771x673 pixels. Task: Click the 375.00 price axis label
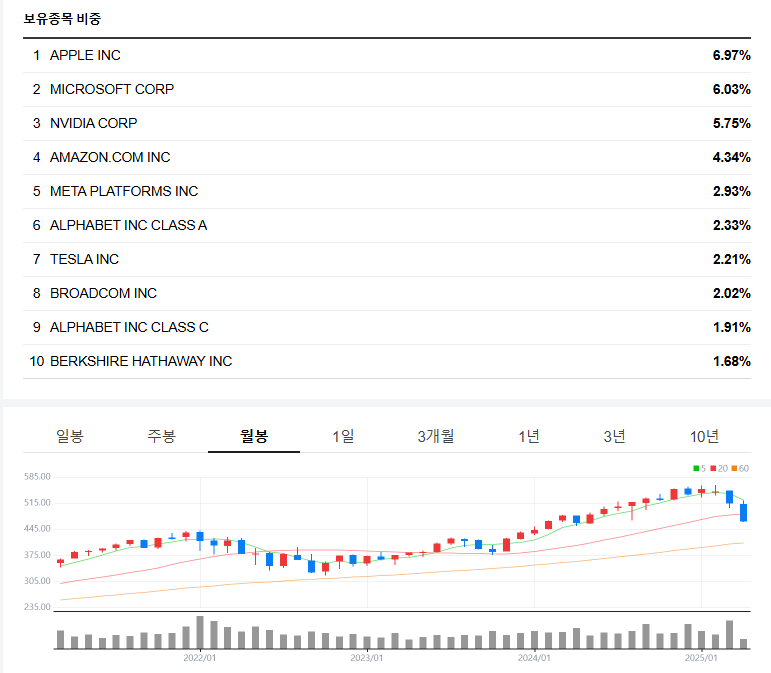click(37, 555)
